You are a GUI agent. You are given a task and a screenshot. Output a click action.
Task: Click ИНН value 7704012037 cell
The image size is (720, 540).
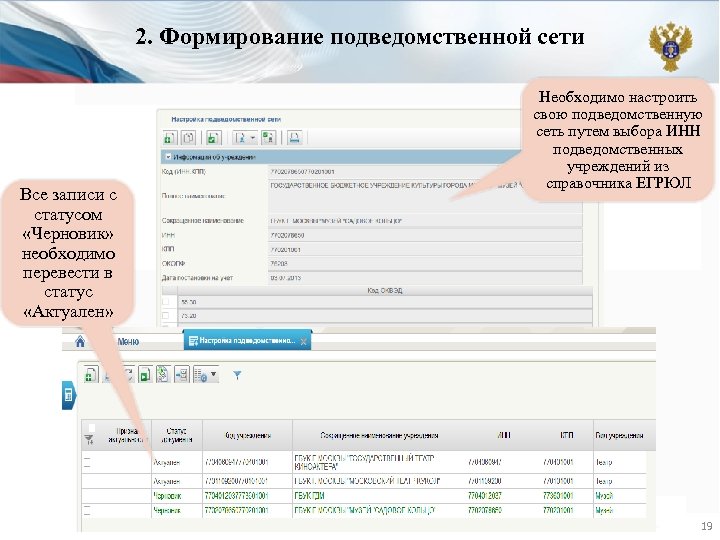(485, 496)
